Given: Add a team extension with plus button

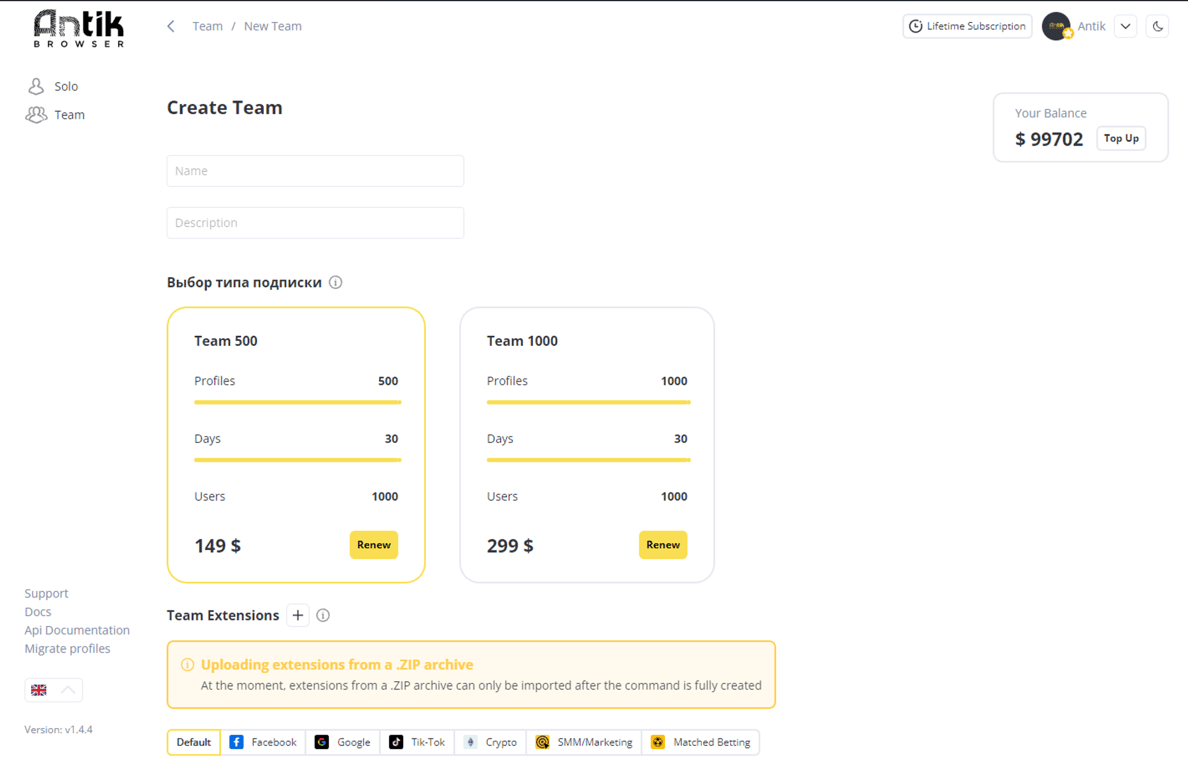Looking at the screenshot, I should 298,615.
